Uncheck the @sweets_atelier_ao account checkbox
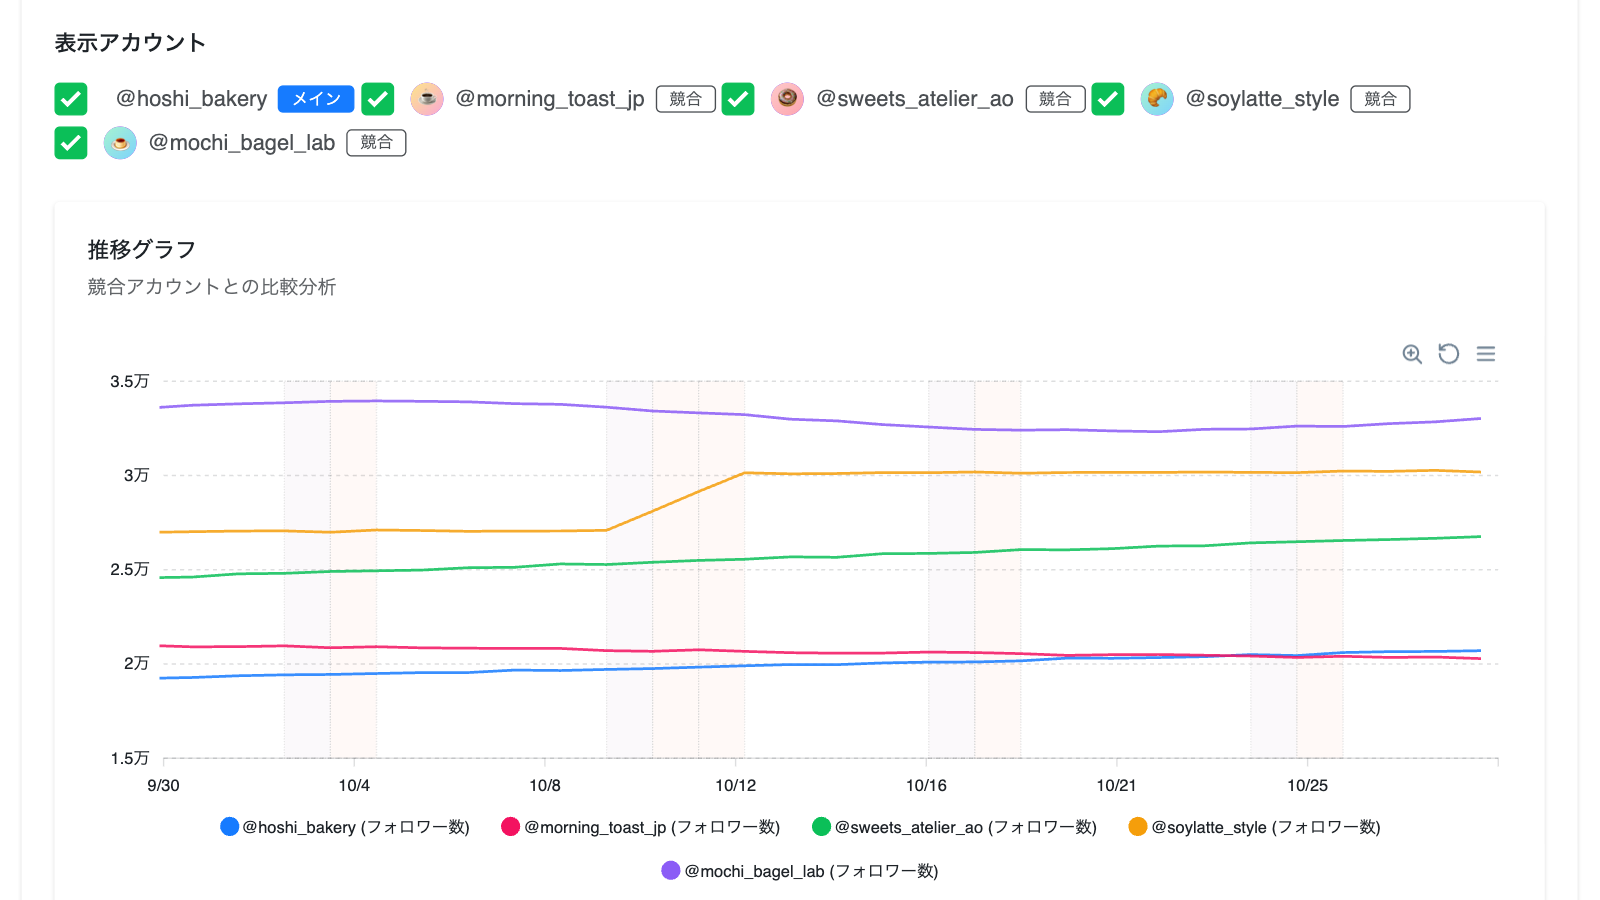This screenshot has width=1600, height=900. 738,99
